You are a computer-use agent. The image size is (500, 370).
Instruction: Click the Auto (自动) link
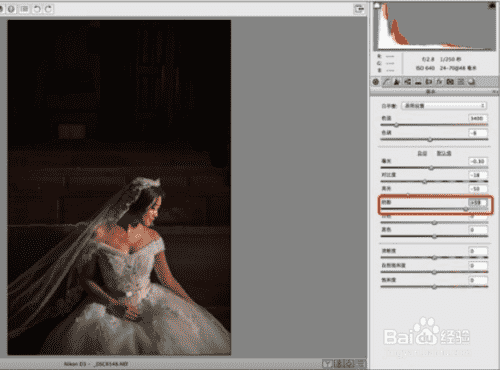[x=422, y=153]
